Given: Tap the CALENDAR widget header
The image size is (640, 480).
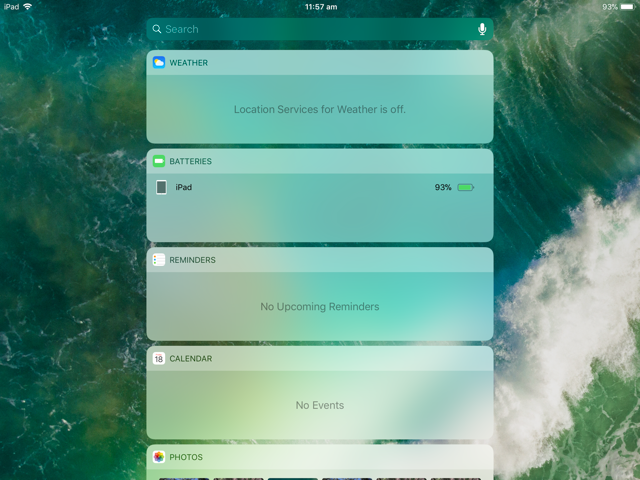Looking at the screenshot, I should 320,358.
